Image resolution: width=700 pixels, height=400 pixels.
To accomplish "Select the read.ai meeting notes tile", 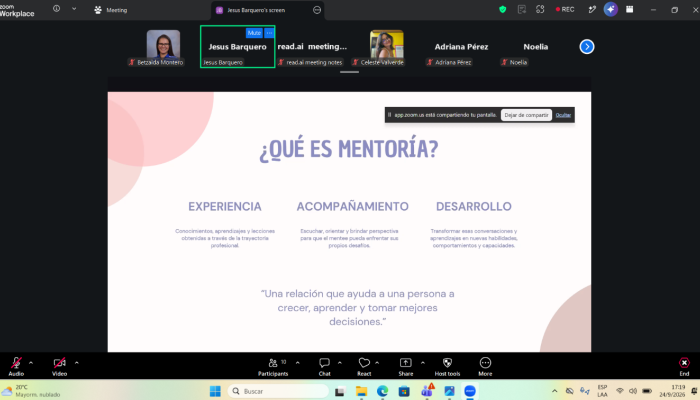I will 312,46.
